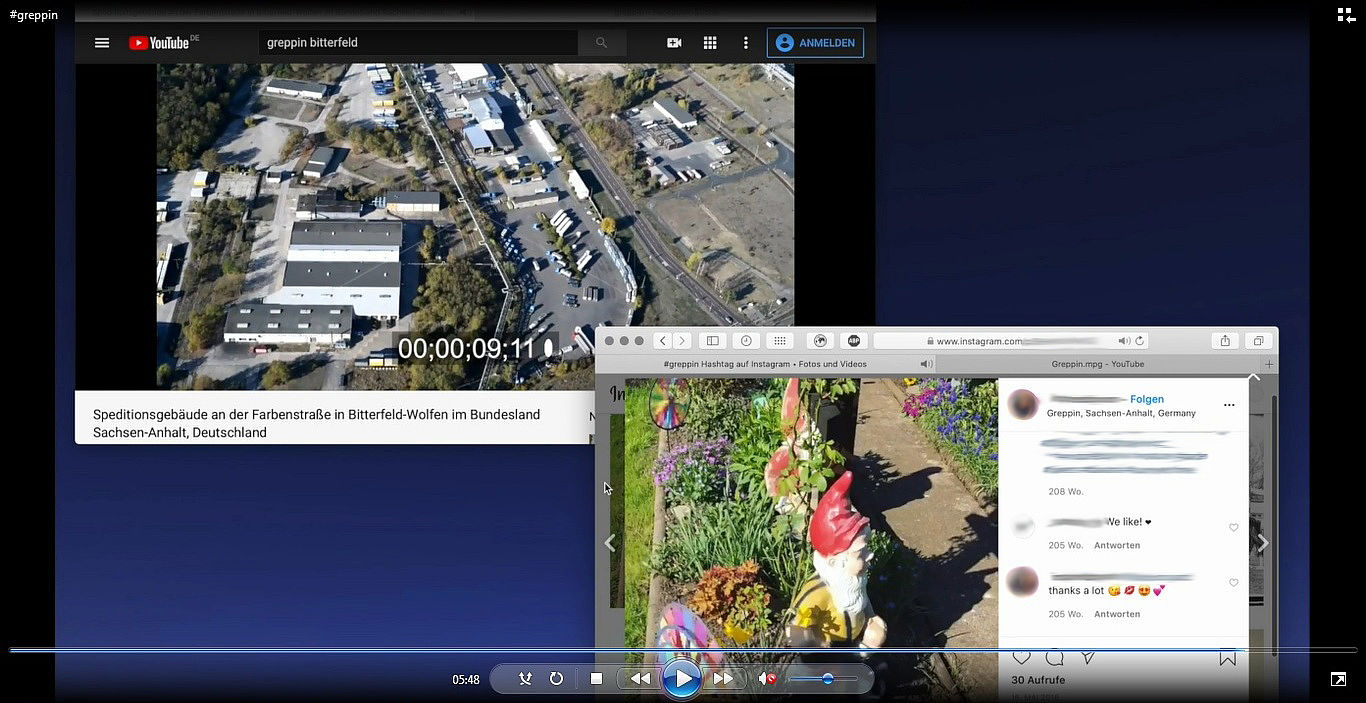Go to the previous Instagram post arrow

coord(610,543)
